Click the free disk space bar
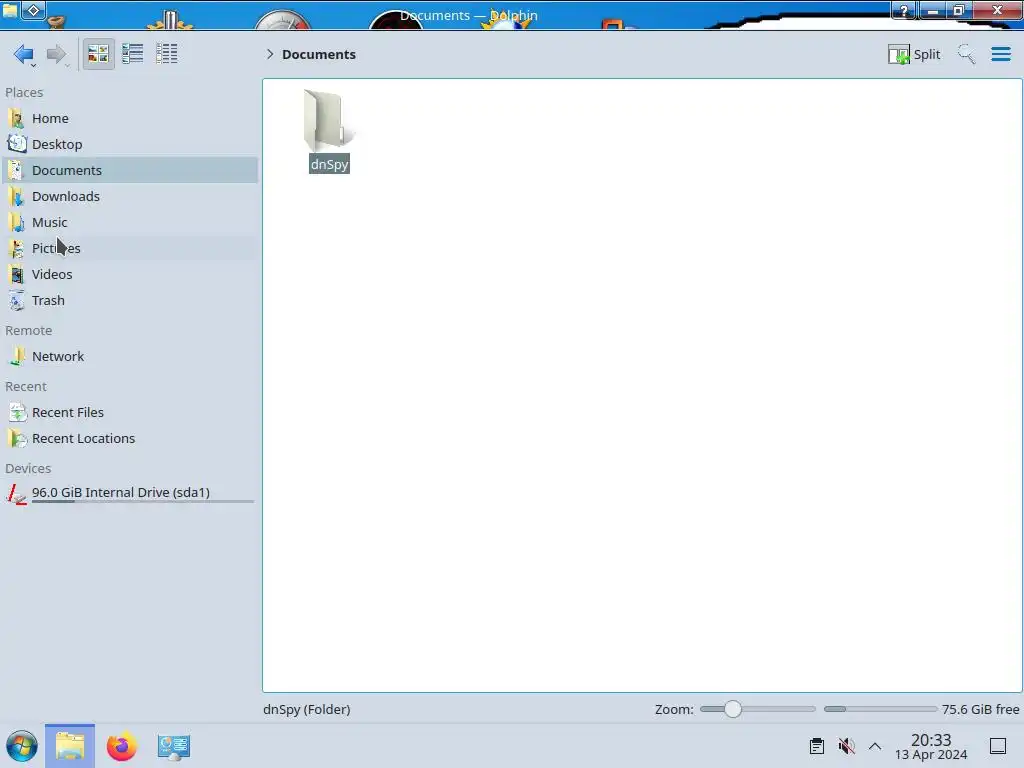 880,709
